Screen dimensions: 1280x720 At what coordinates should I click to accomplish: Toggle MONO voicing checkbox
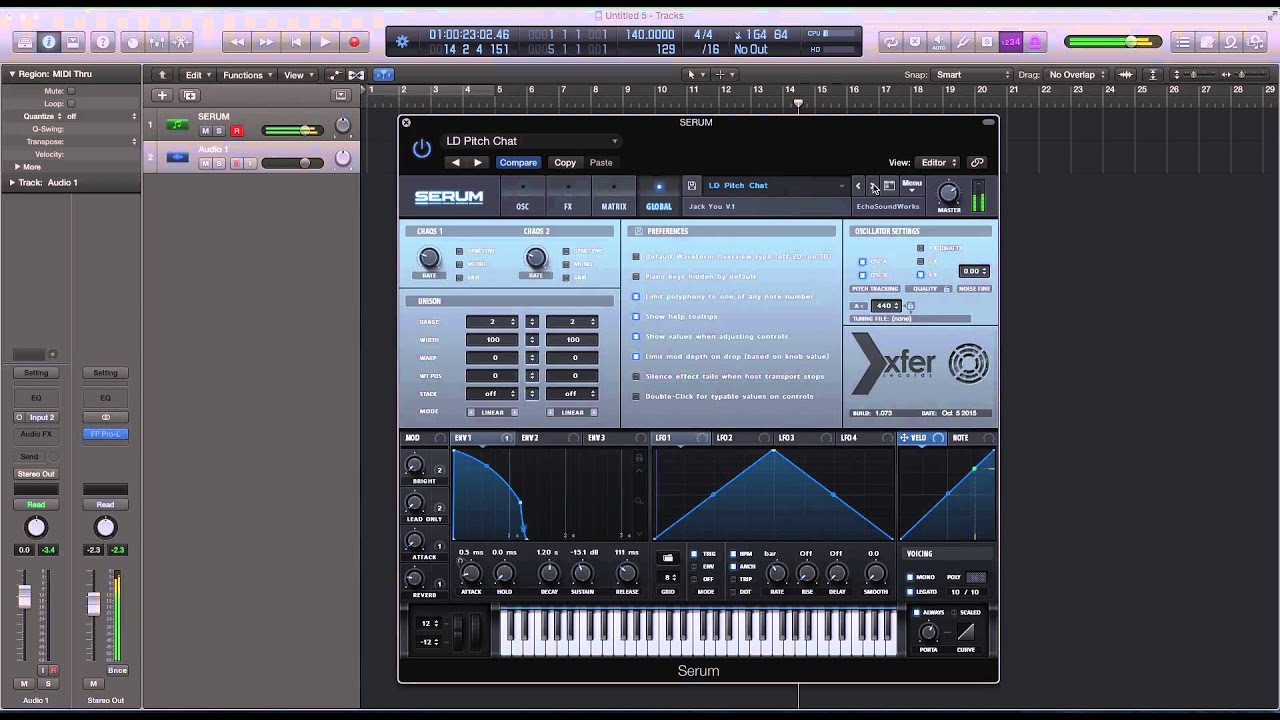tap(910, 577)
